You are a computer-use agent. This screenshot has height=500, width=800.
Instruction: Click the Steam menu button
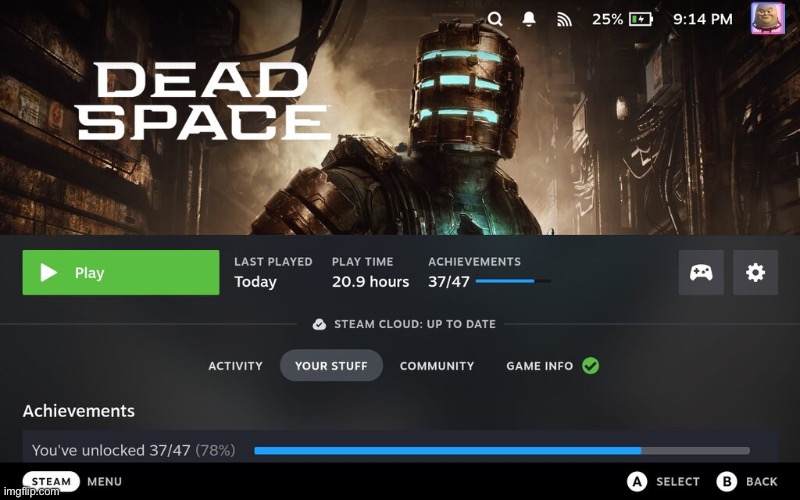pos(51,482)
